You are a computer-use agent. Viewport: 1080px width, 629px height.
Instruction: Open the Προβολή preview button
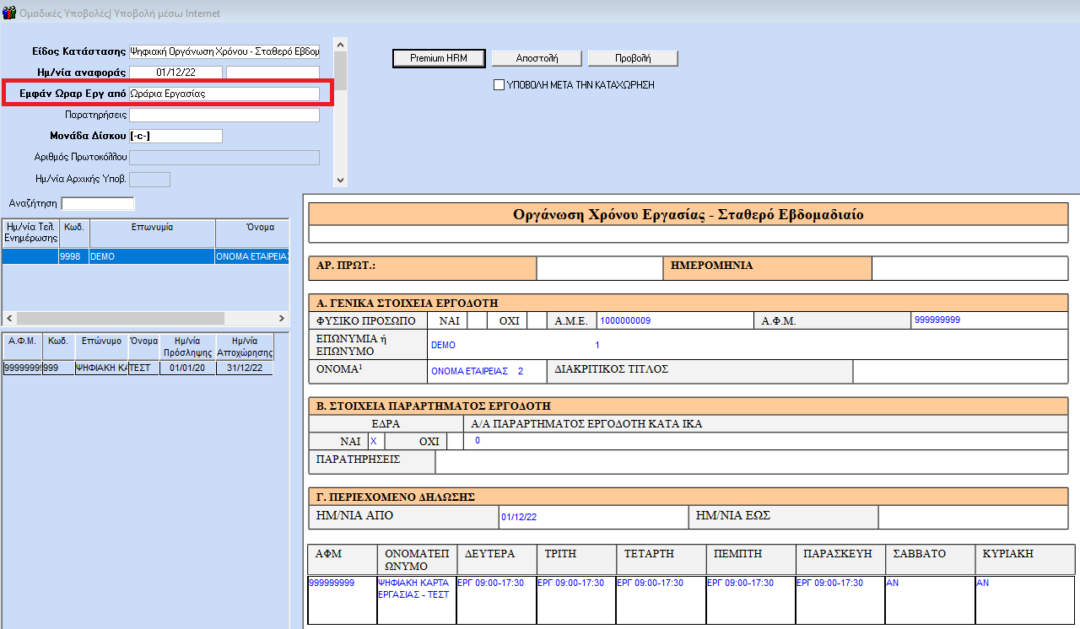pos(632,58)
